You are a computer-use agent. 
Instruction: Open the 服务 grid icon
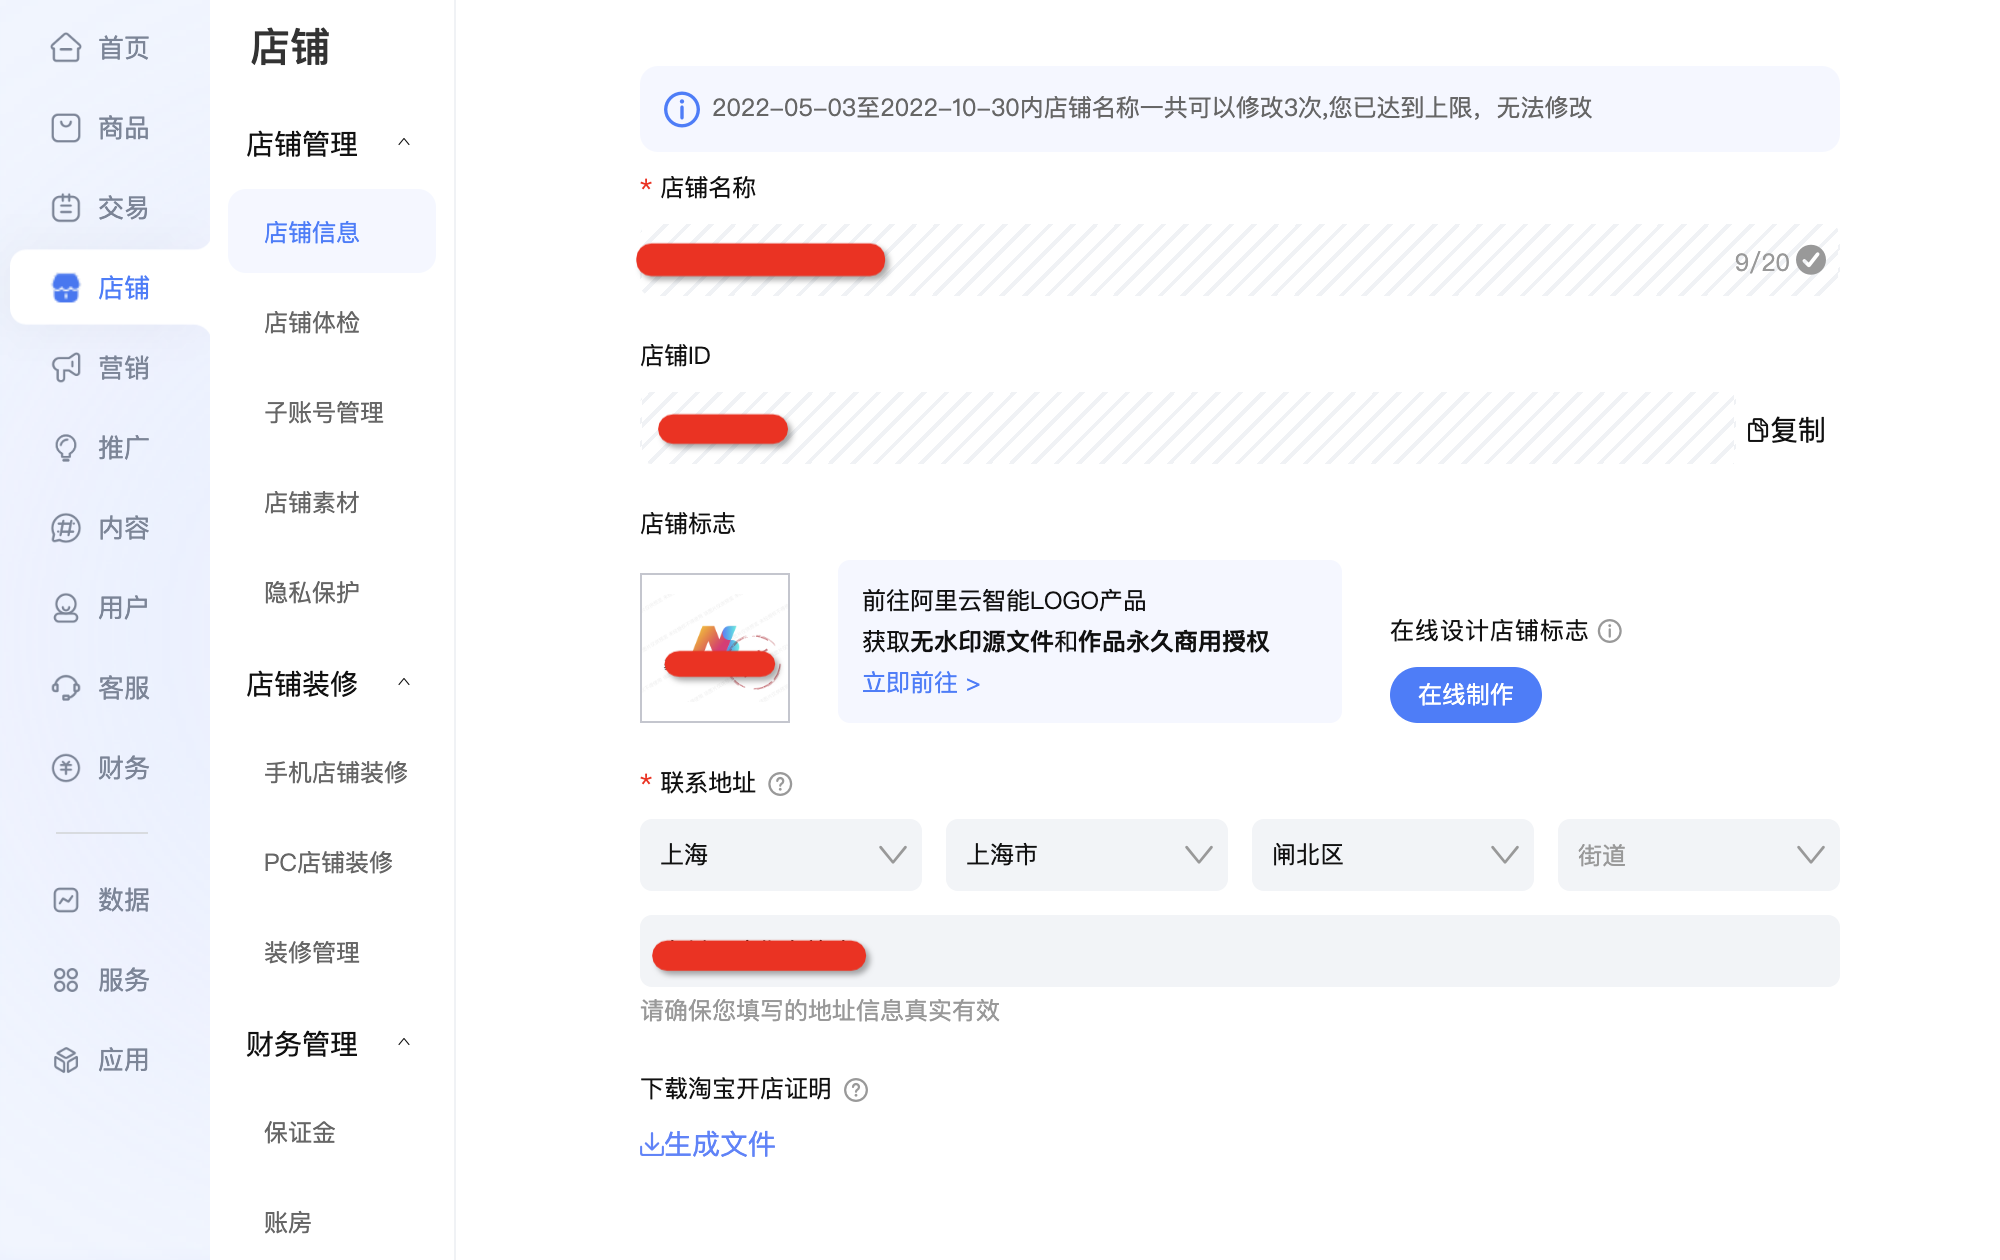tap(66, 979)
